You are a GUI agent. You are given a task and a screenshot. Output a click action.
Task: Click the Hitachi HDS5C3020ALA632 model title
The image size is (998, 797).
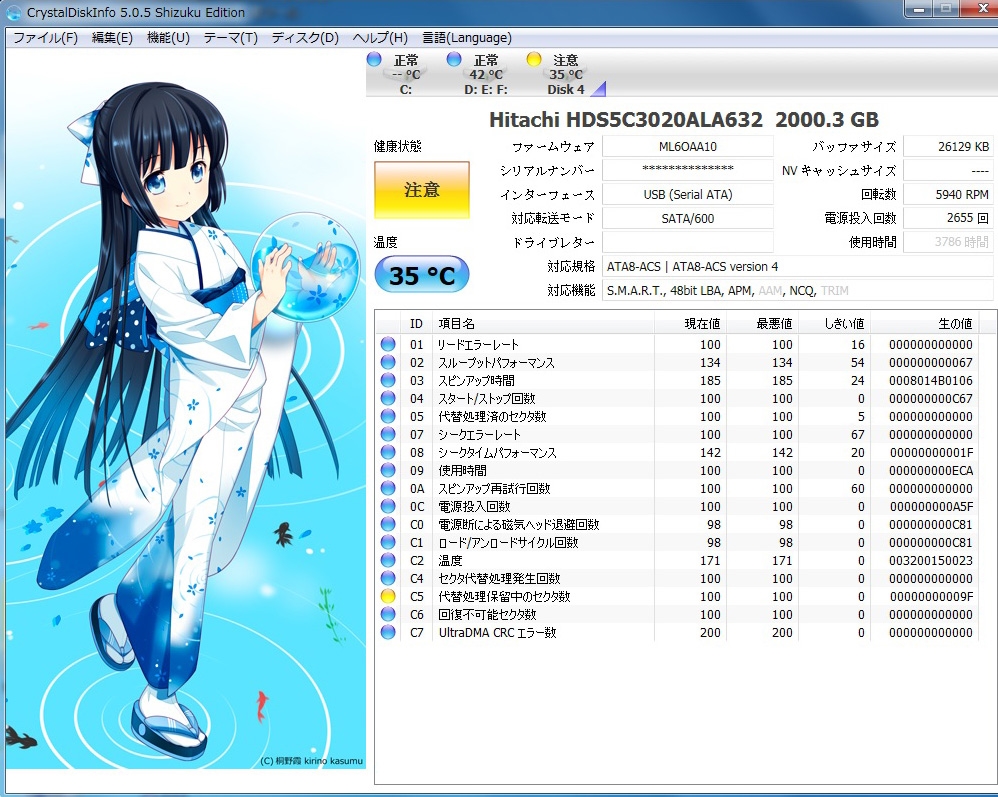click(x=625, y=120)
